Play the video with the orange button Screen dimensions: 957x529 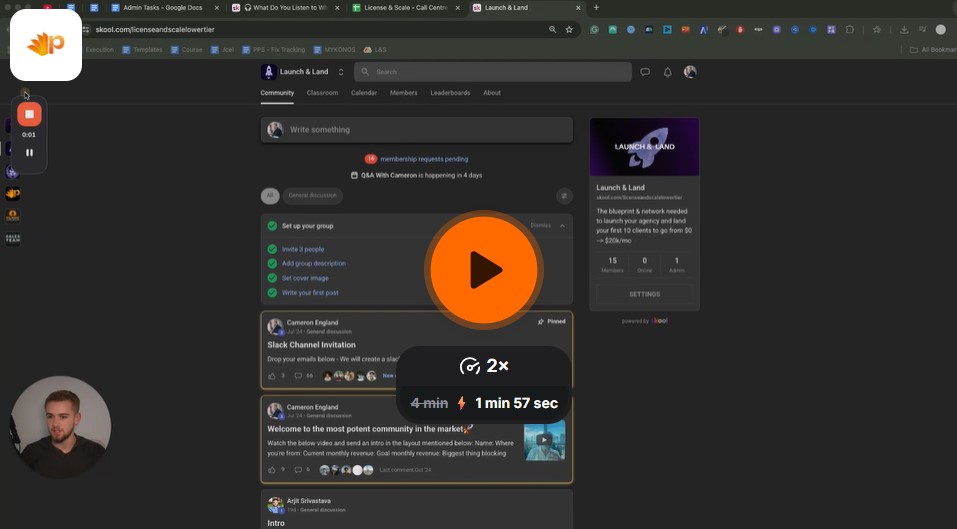(x=485, y=270)
